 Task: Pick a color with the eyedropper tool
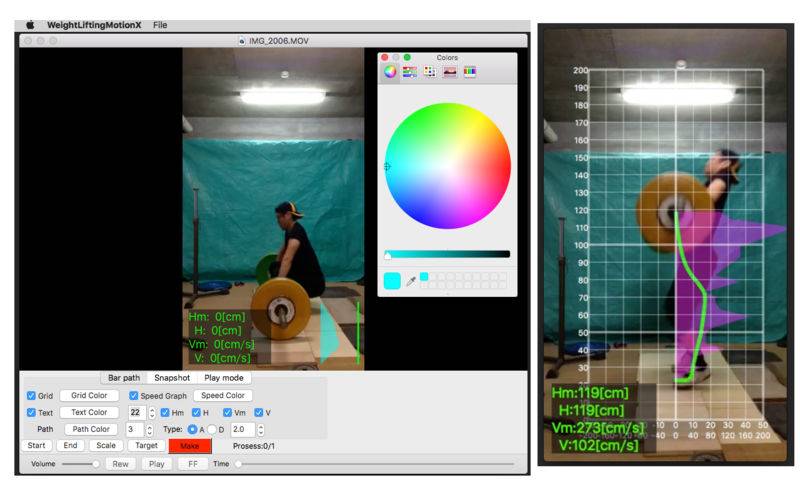tap(410, 281)
